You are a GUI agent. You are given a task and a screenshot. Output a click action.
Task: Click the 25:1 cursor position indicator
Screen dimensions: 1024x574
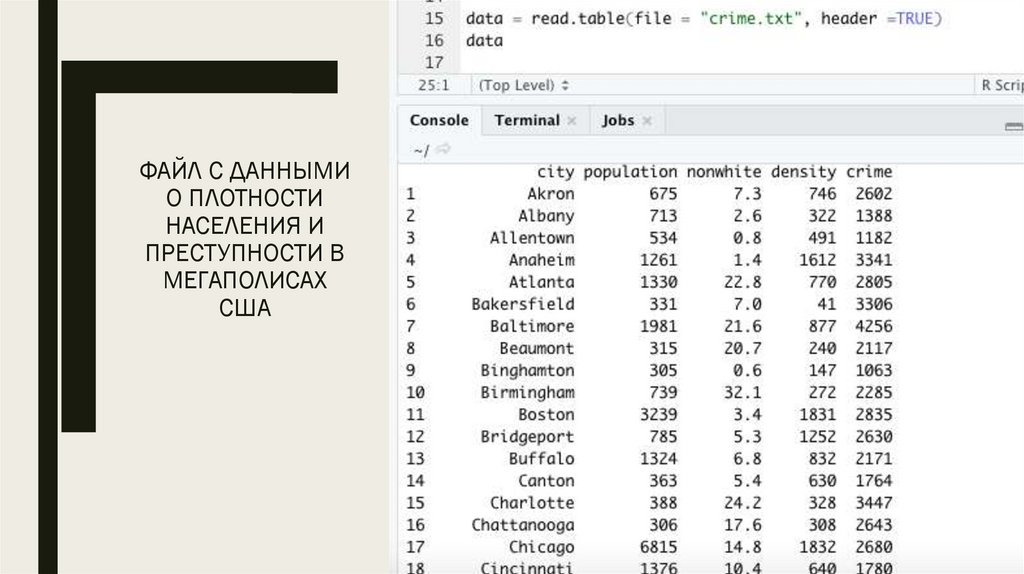click(x=432, y=86)
